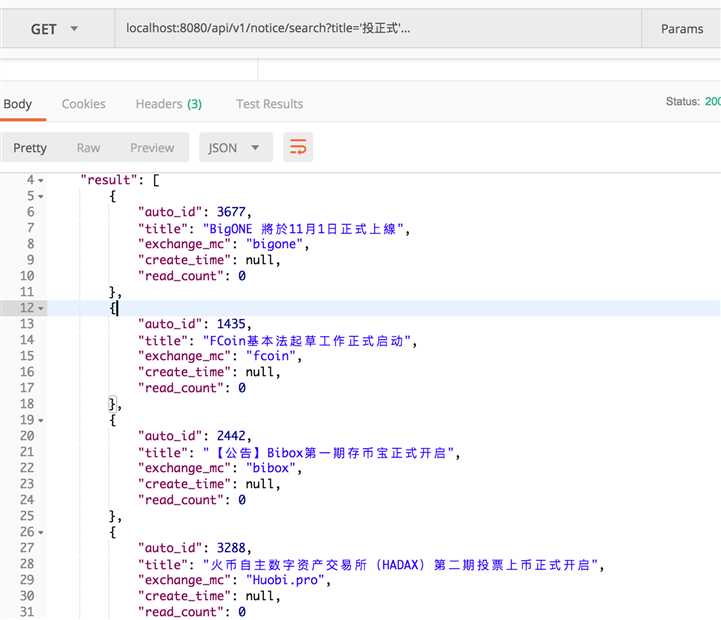Toggle the line wrap icon
The height and width of the screenshot is (620, 721).
[x=298, y=147]
